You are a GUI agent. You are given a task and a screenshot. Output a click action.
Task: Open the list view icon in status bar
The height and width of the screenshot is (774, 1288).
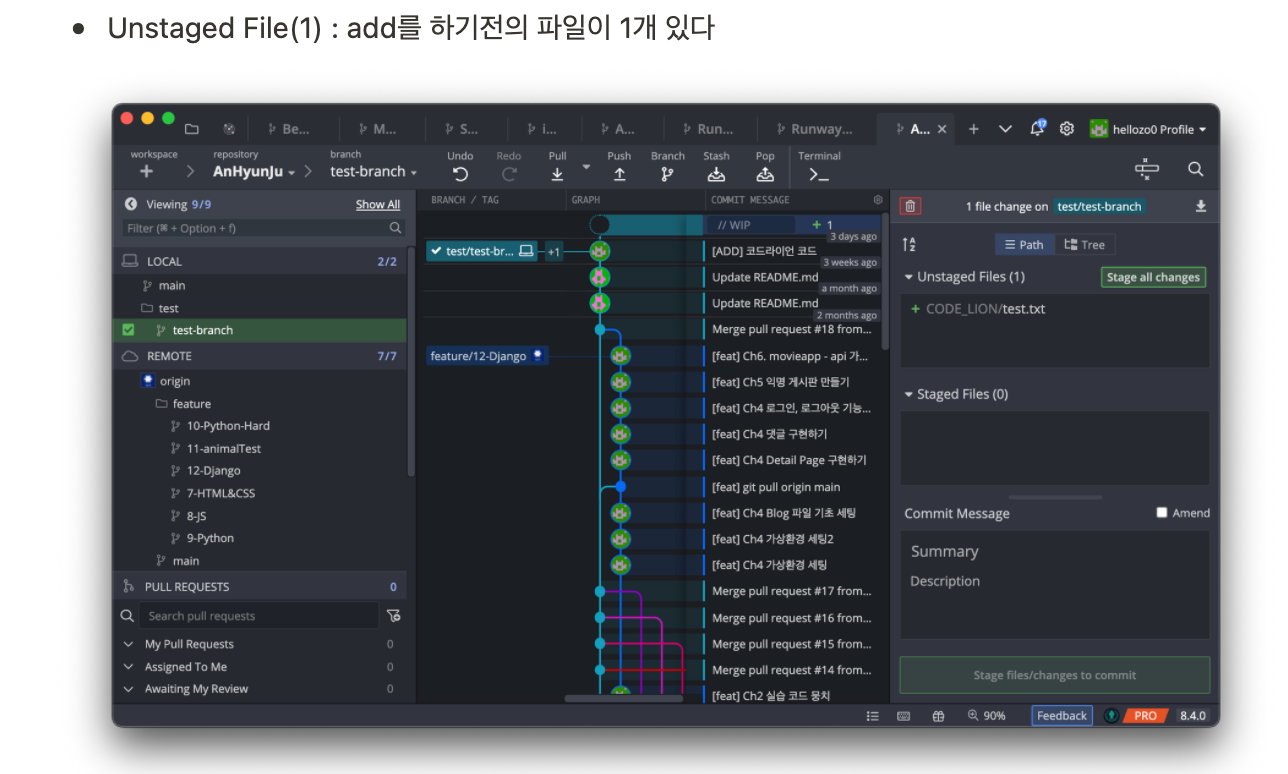click(872, 716)
